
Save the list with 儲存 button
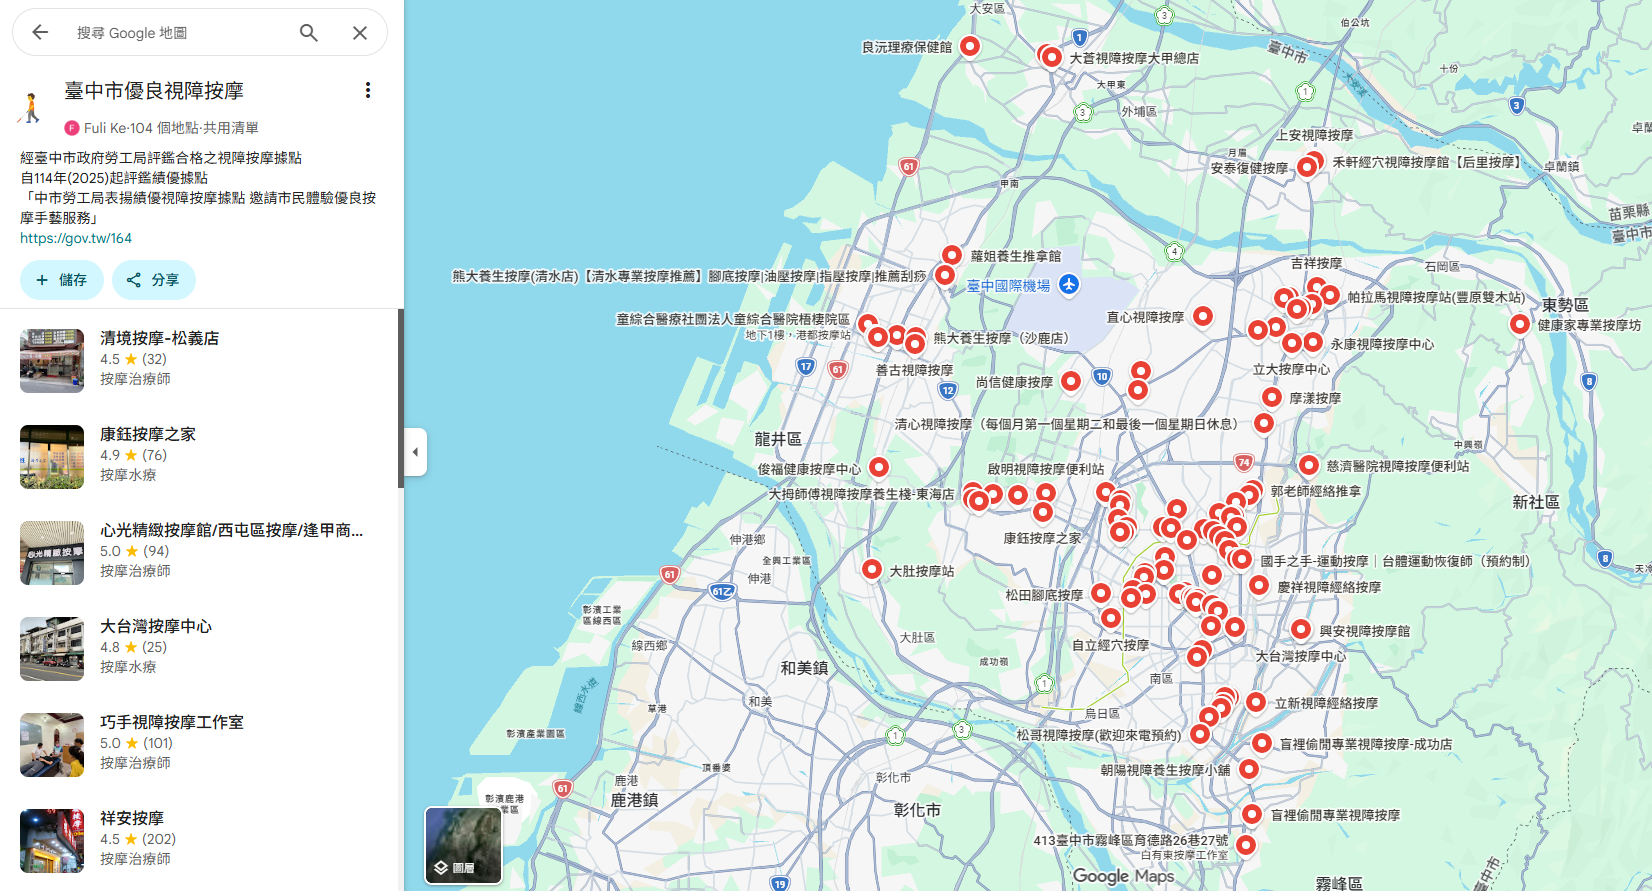(x=61, y=280)
